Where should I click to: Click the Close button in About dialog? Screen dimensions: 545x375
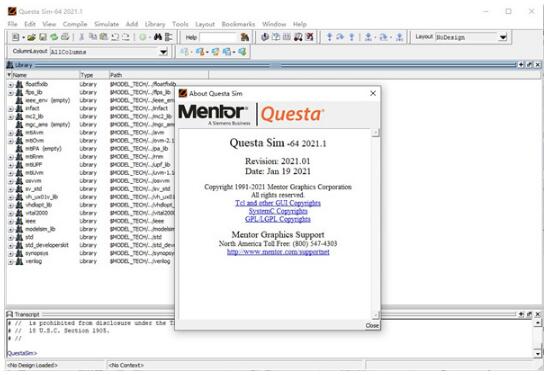click(x=372, y=326)
